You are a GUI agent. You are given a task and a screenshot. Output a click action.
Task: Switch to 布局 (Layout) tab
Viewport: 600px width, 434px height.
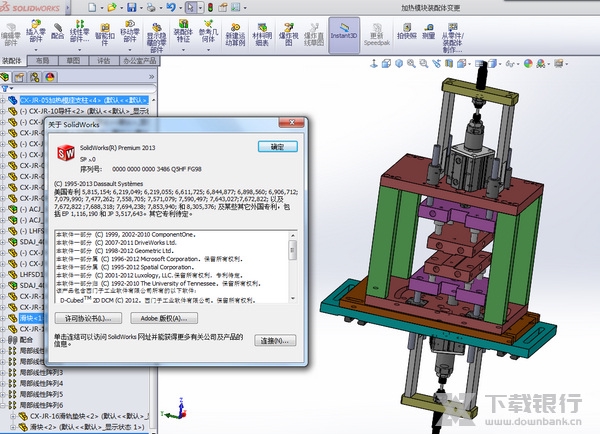coord(42,60)
